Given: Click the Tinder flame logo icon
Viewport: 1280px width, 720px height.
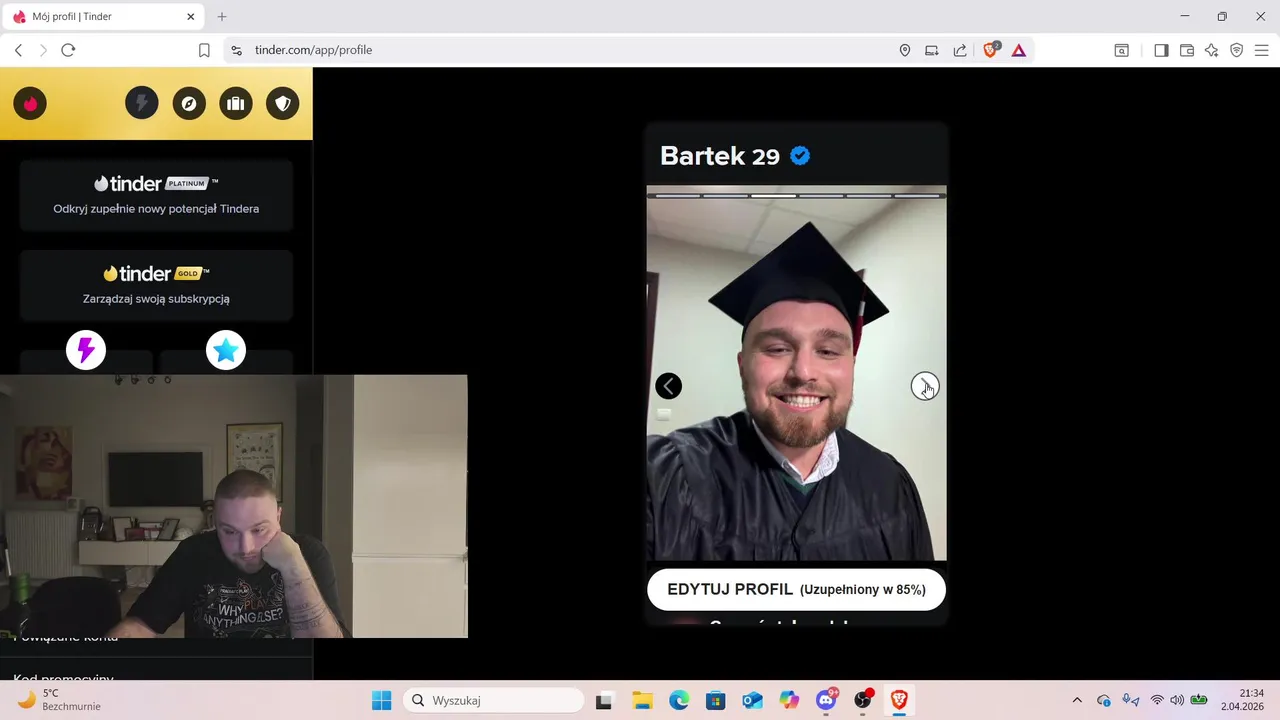Looking at the screenshot, I should (x=30, y=103).
